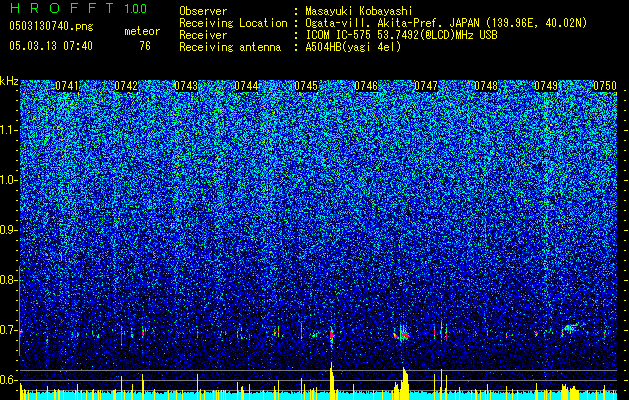This screenshot has width=629, height=400.
Task: Click the Receiving Location value text
Action: [x=446, y=23]
